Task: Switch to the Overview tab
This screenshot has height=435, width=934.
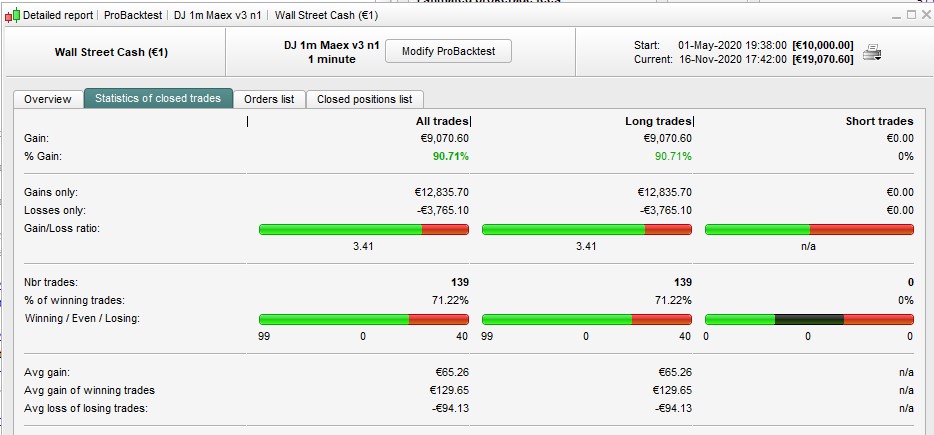Action: point(48,99)
